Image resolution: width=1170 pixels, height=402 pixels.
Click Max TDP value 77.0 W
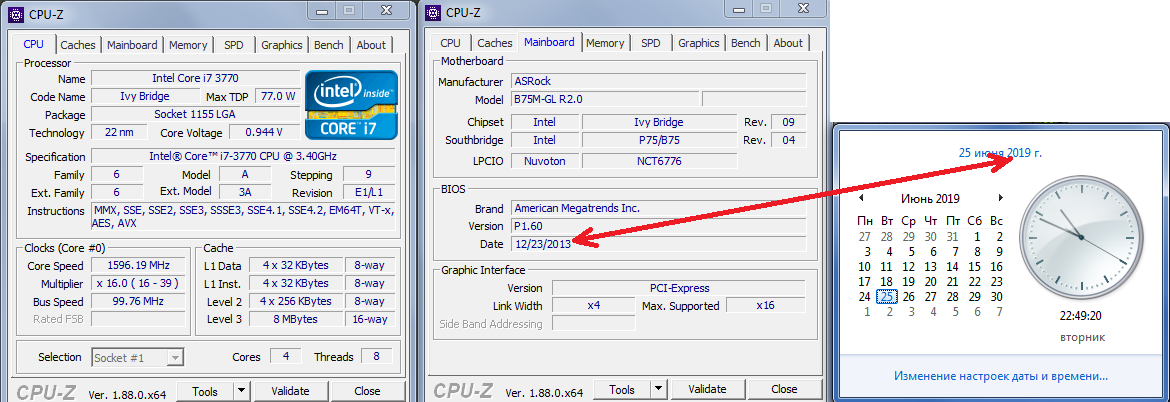coord(277,96)
